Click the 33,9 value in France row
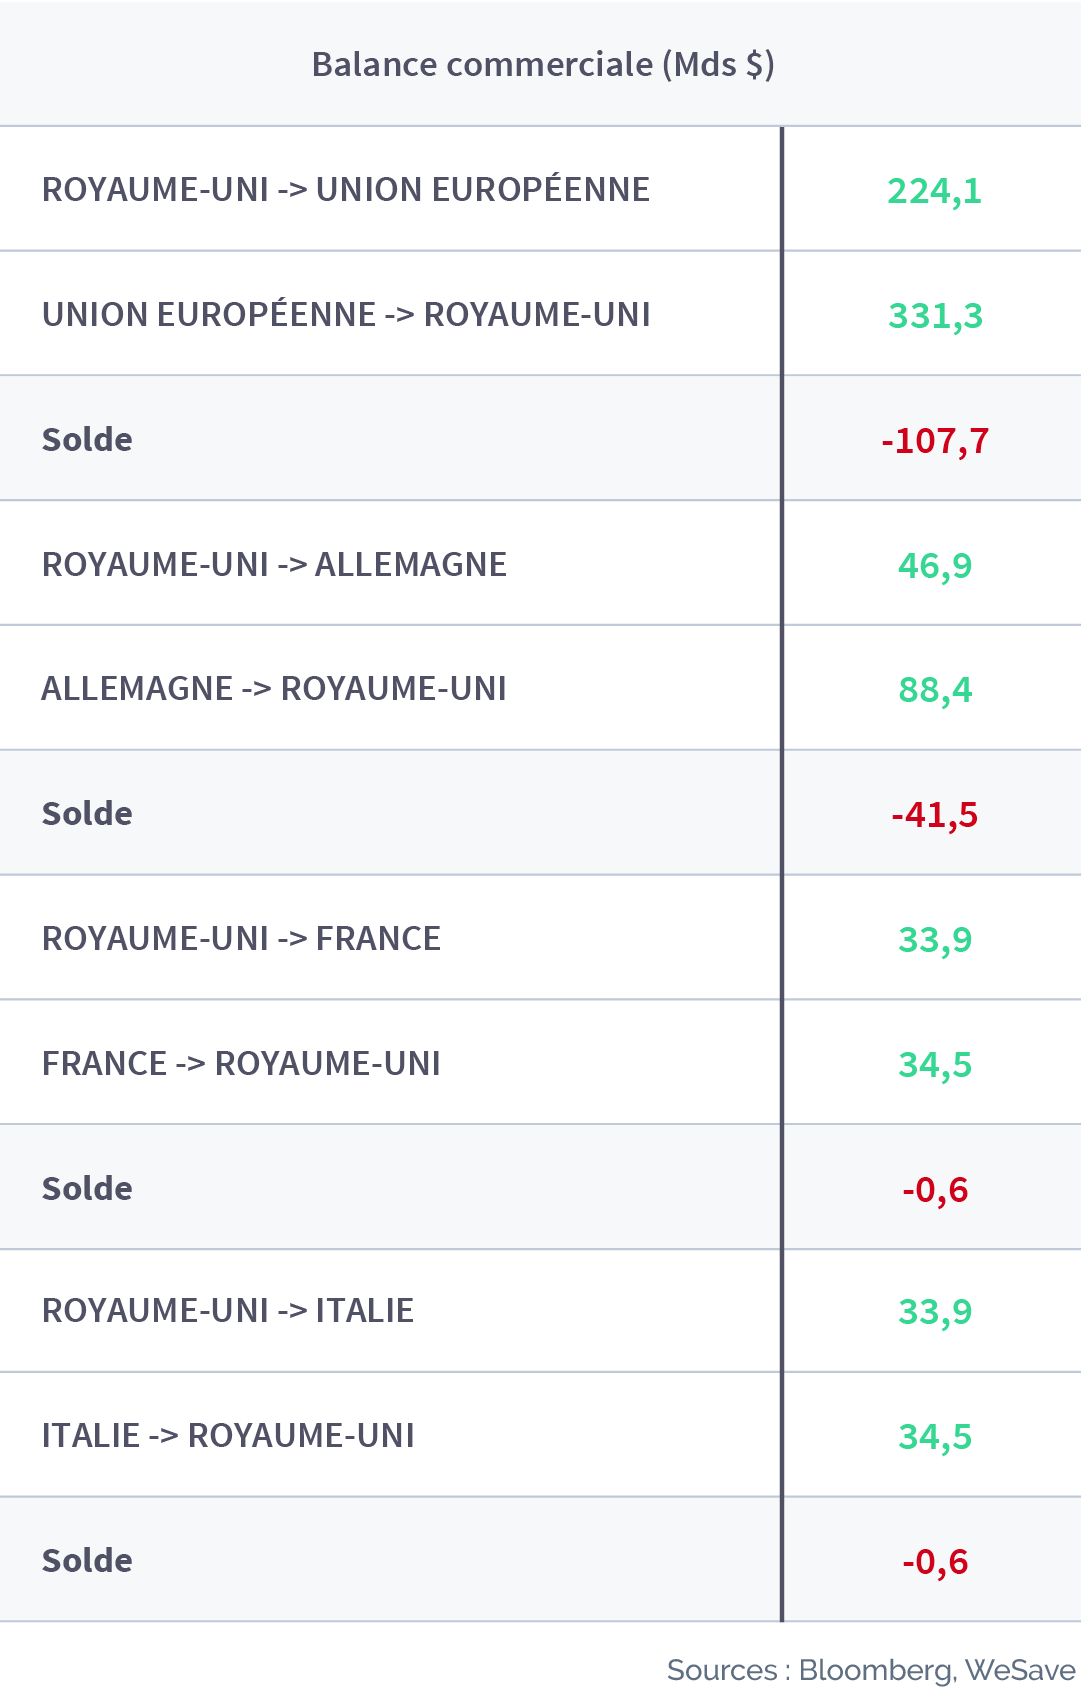The width and height of the screenshot is (1081, 1693). coord(935,939)
